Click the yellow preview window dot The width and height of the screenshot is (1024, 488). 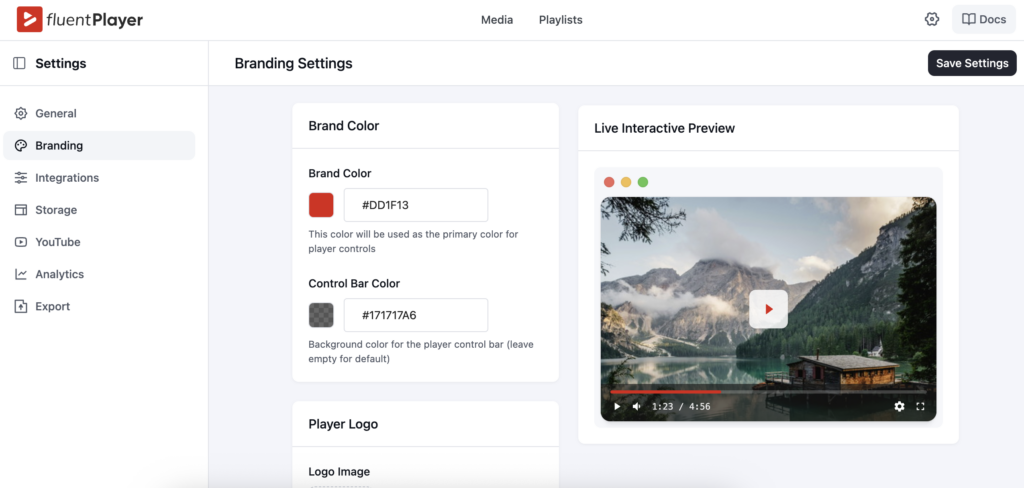[x=626, y=182]
